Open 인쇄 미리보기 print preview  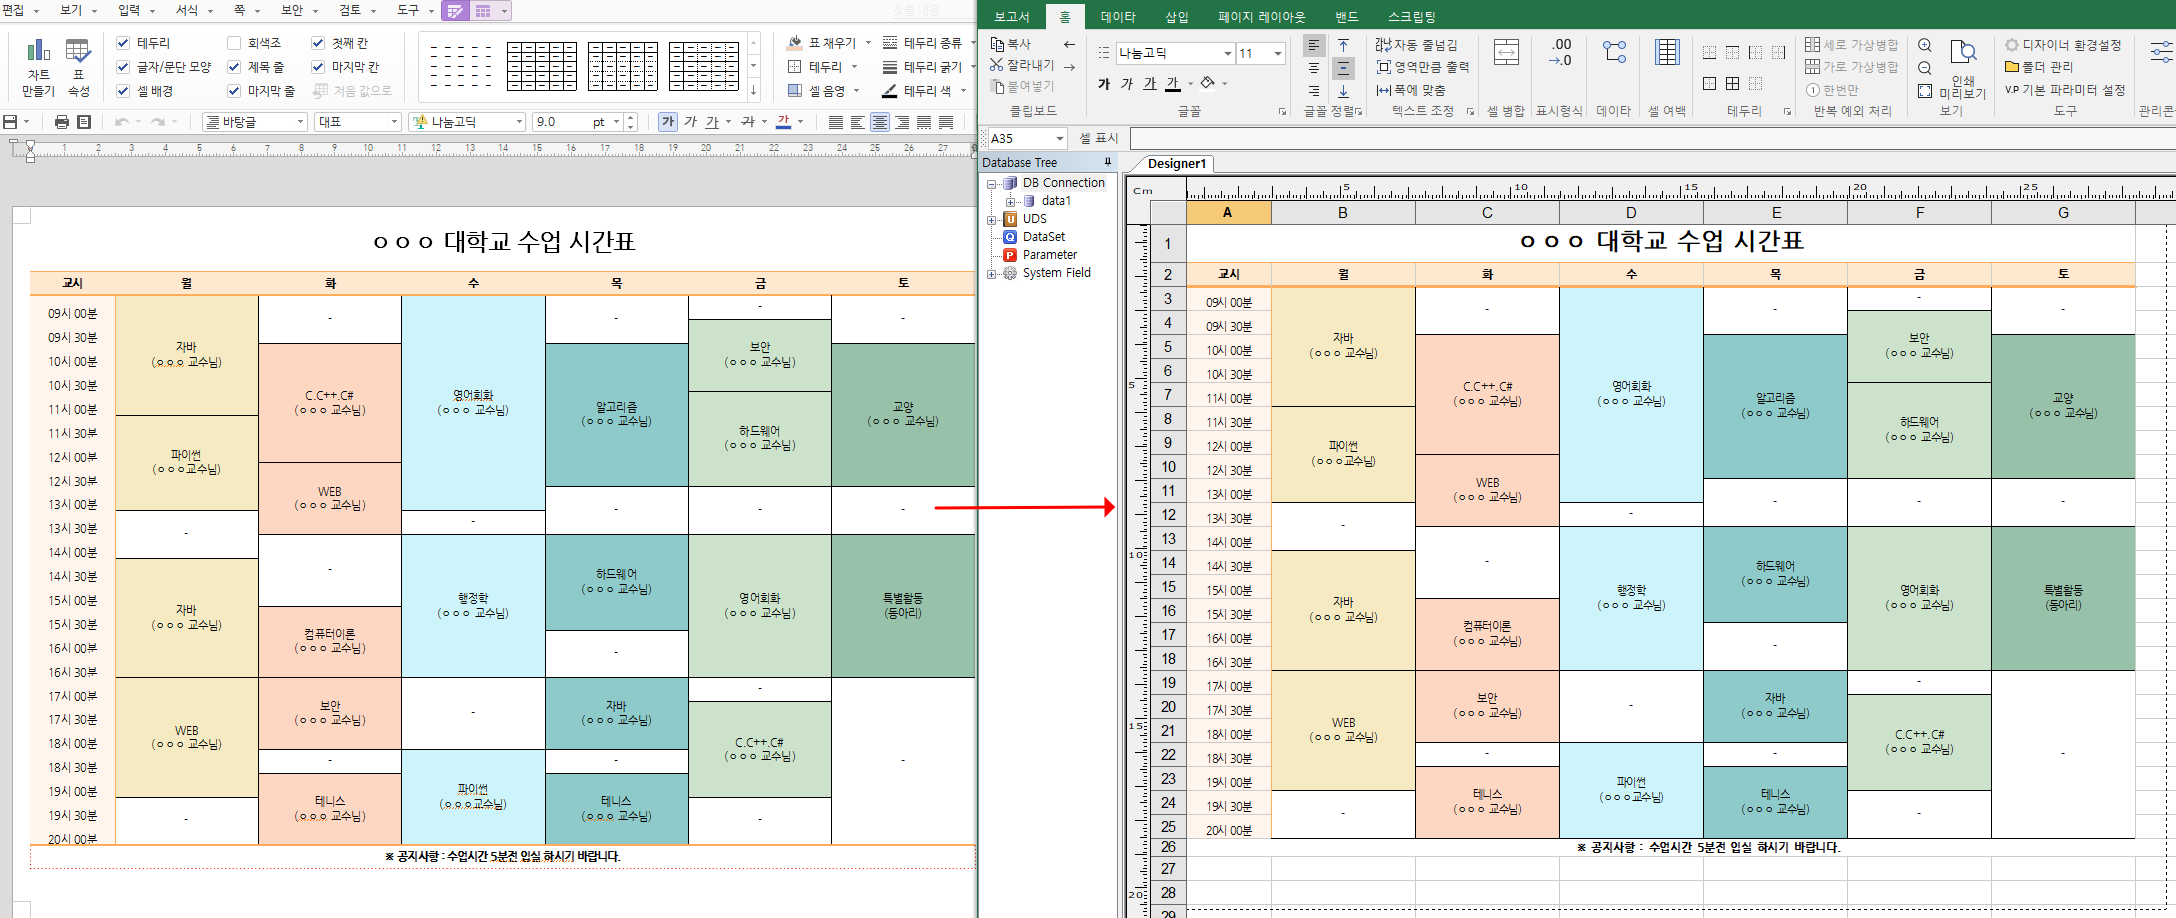tap(1963, 68)
